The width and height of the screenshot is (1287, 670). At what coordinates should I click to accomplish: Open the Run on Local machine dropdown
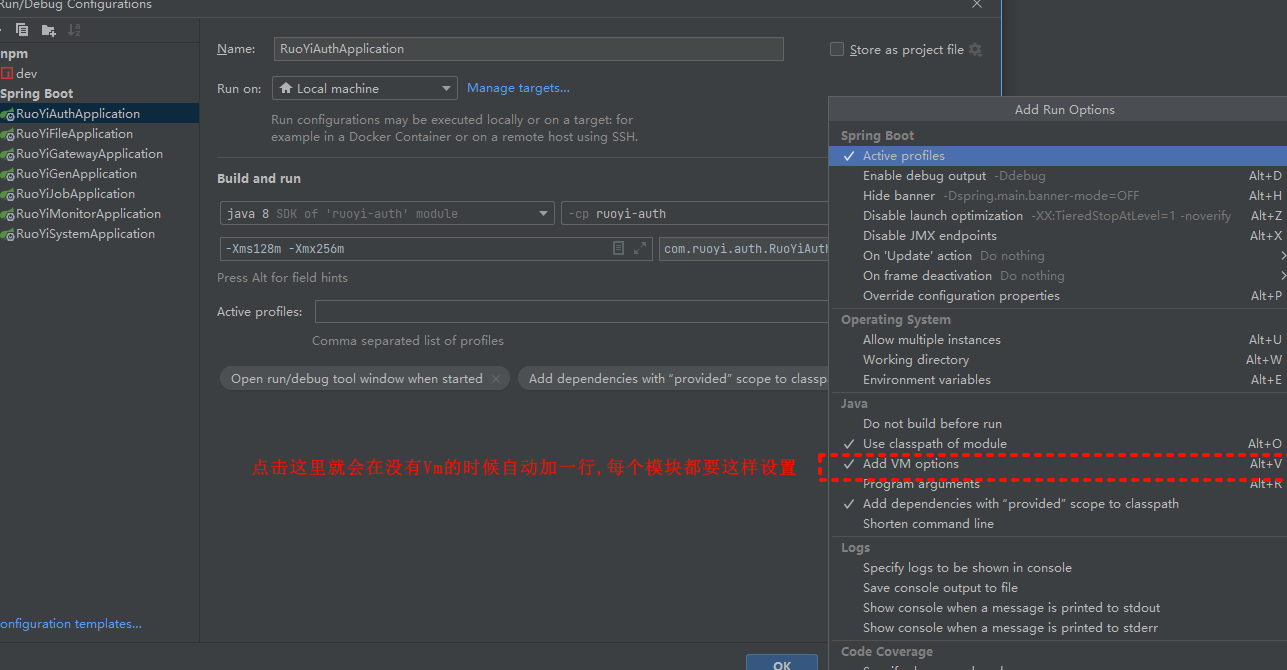click(365, 88)
